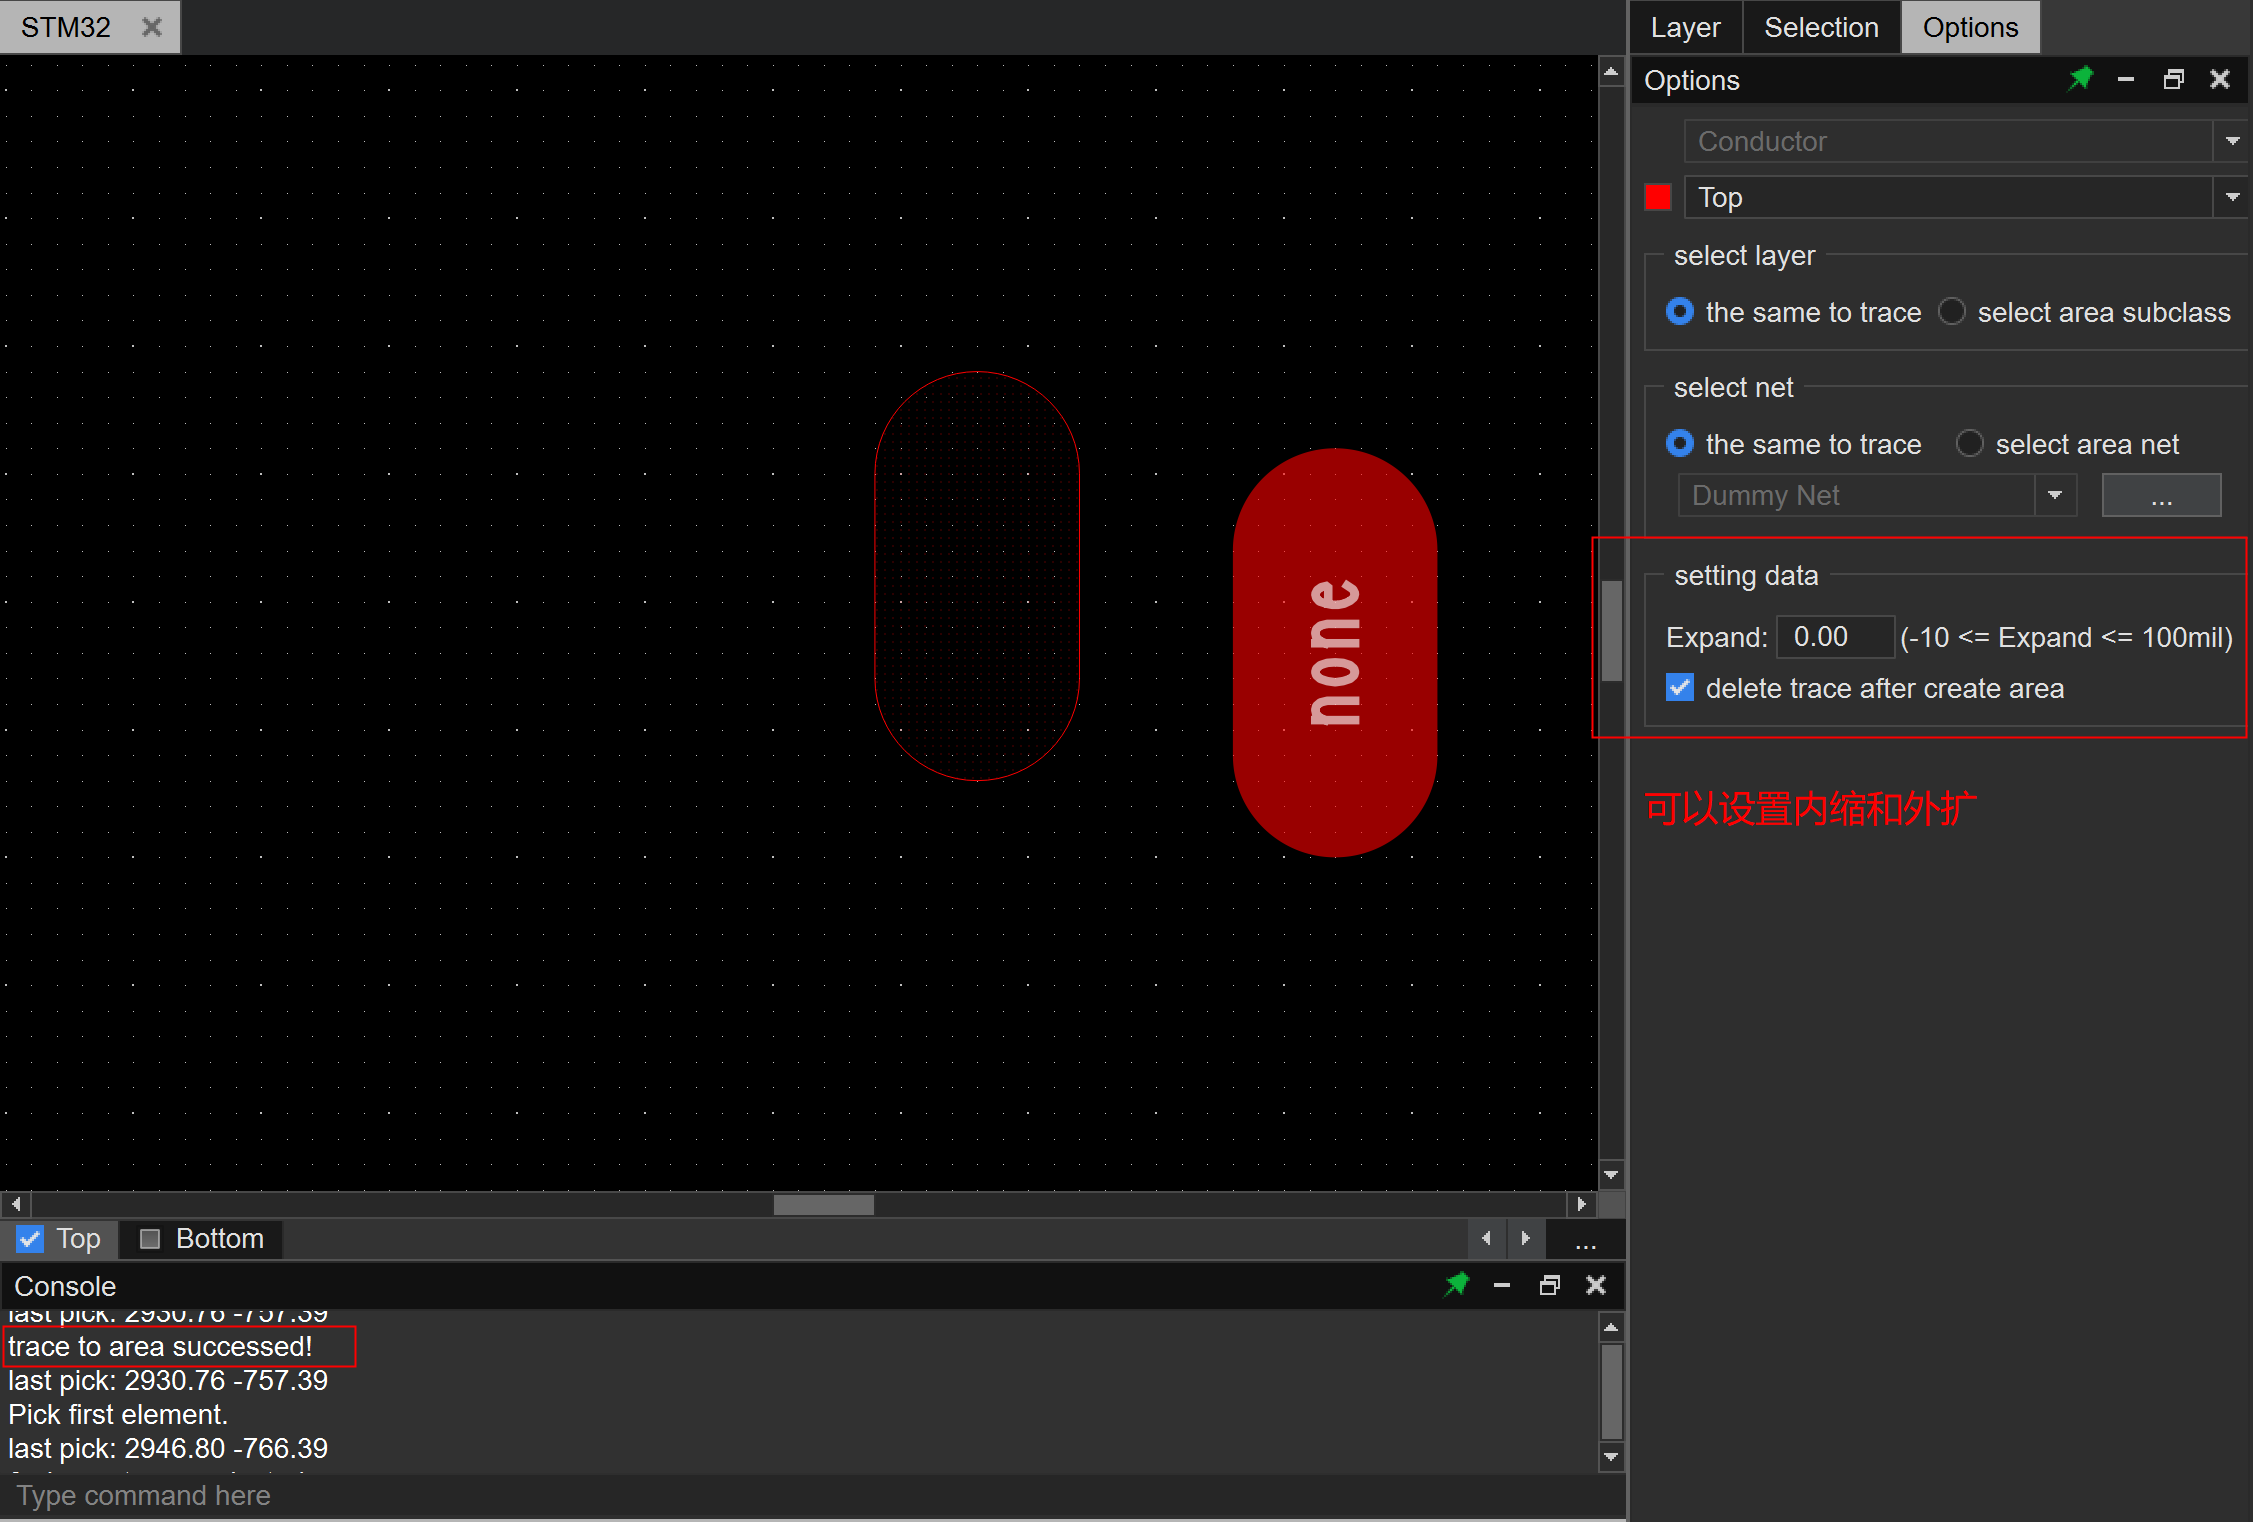Uncheck delete trace after create area
Screen dimensions: 2253x1522
1680,688
